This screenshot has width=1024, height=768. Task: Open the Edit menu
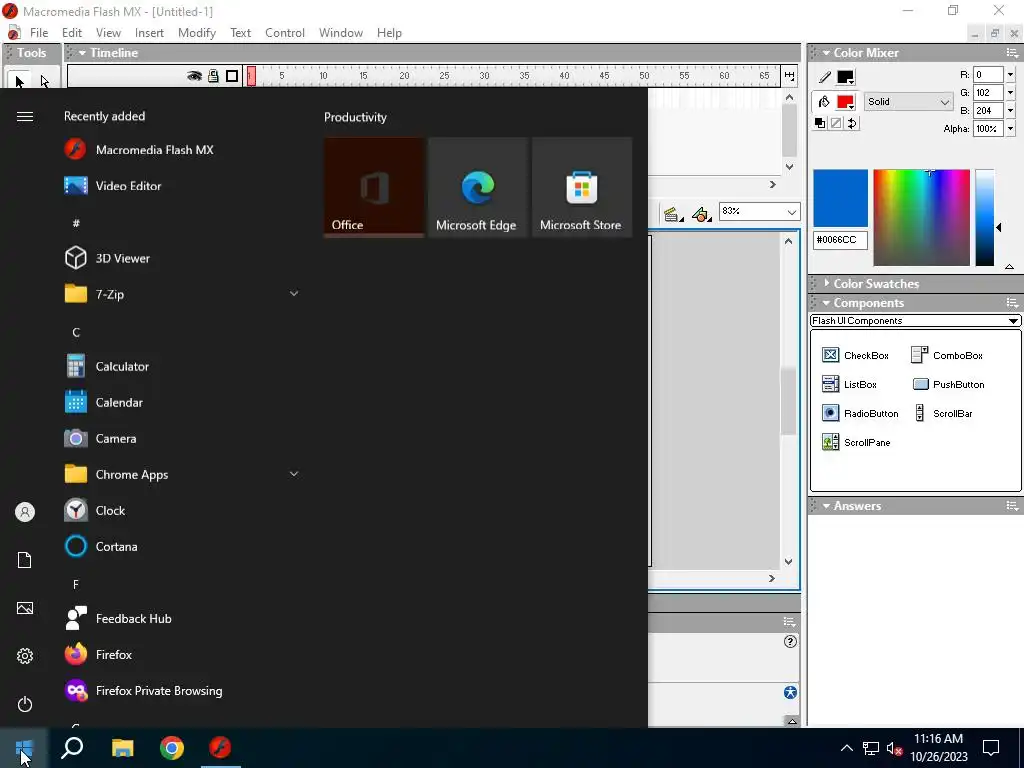tap(72, 33)
